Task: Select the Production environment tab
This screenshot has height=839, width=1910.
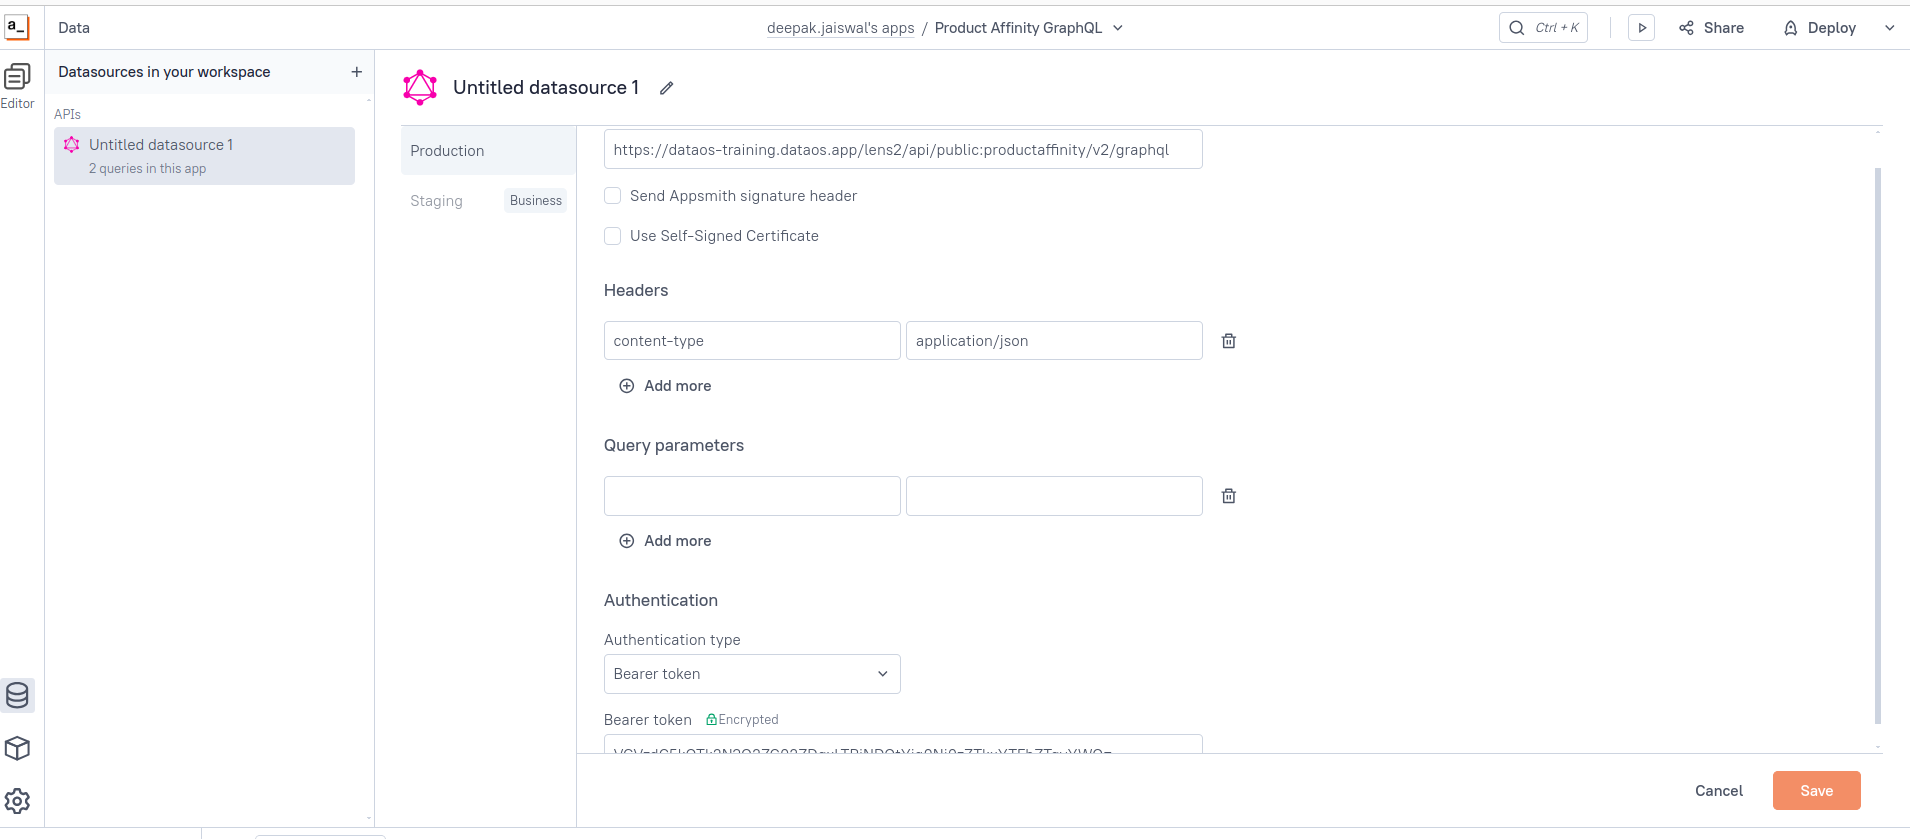Action: coord(488,151)
